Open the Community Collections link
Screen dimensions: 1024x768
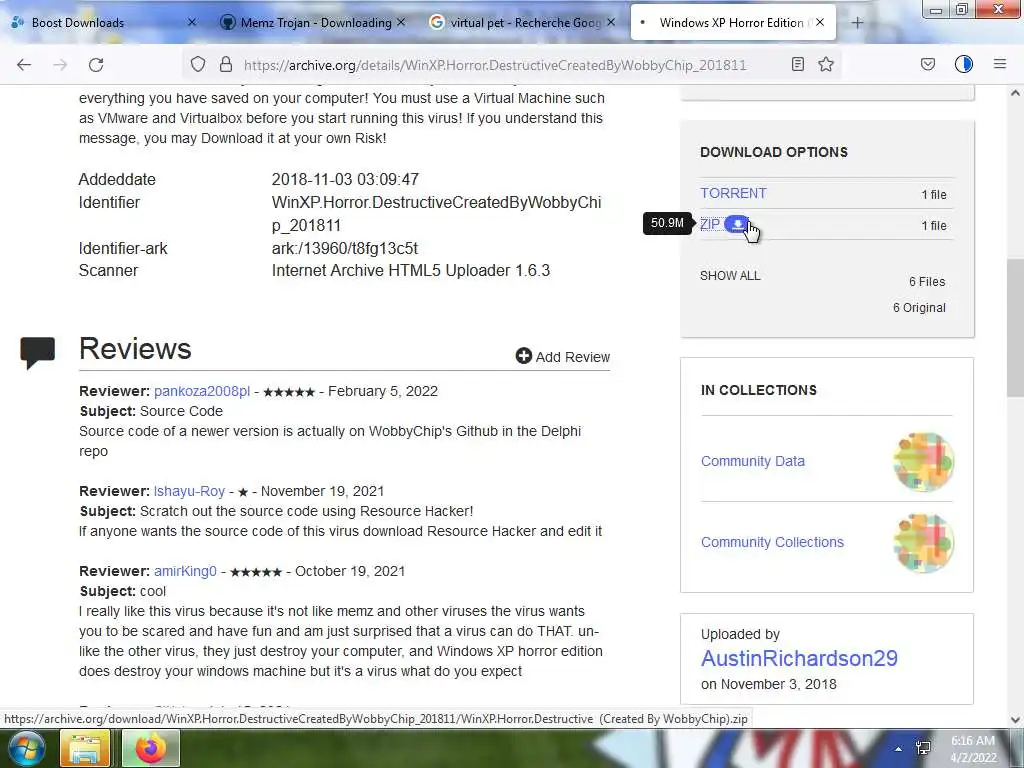772,542
